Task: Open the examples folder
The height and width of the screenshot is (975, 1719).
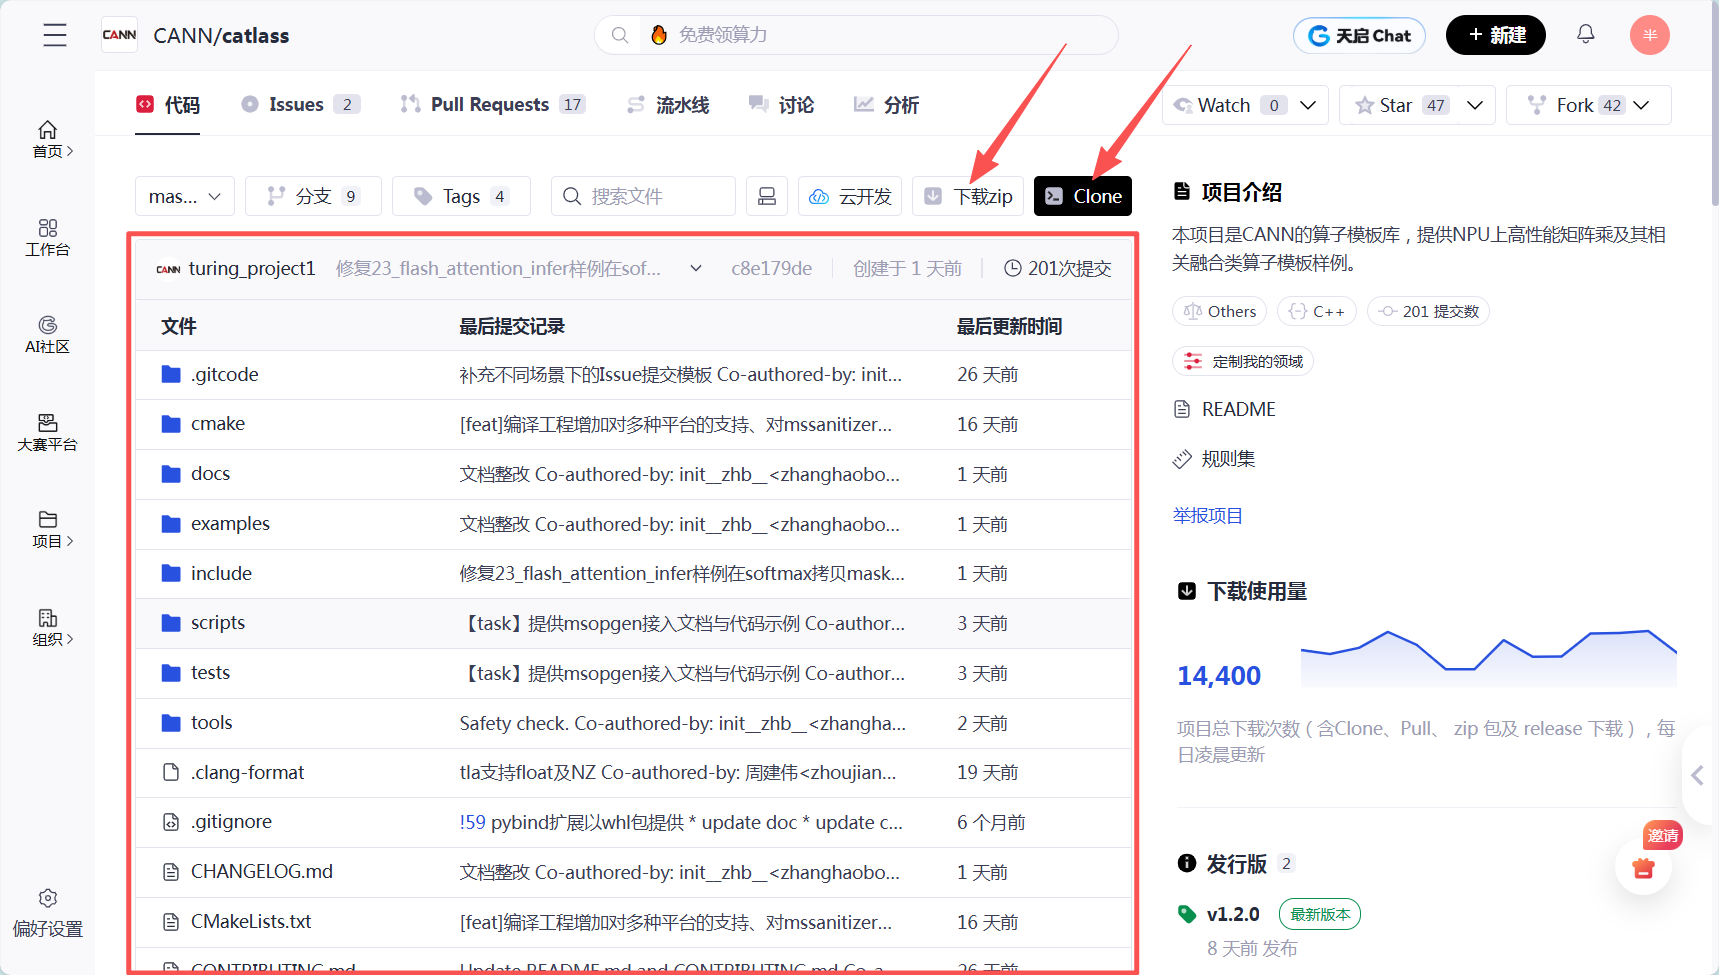Action: coord(230,524)
